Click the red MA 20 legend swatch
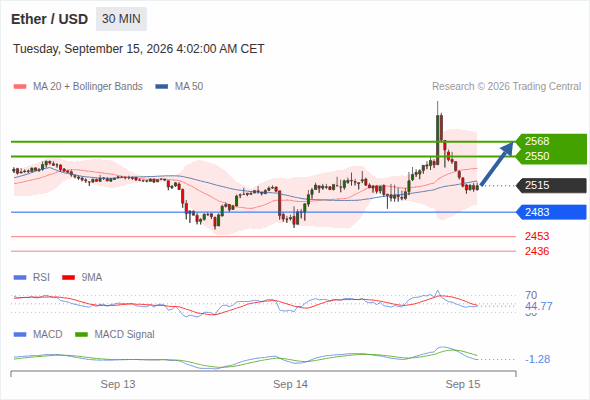Screen dimensions: 590x400 point(20,87)
